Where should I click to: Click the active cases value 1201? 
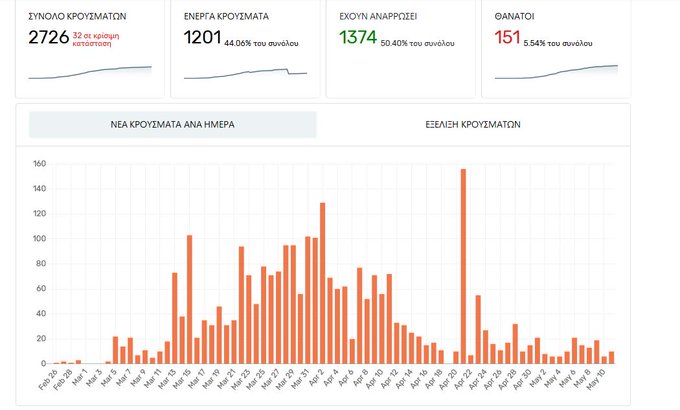coord(203,37)
